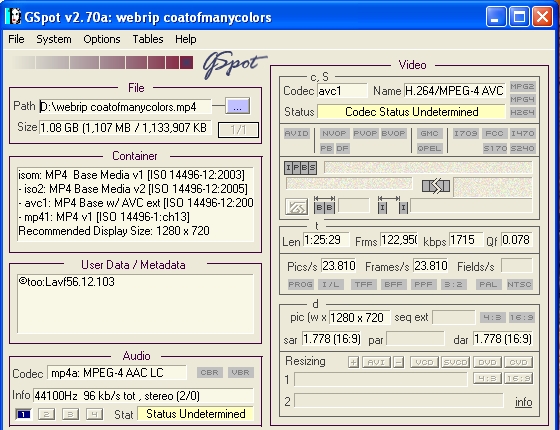560x430 pixels.
Task: Select audio stream 2 button
Action: coord(46,414)
